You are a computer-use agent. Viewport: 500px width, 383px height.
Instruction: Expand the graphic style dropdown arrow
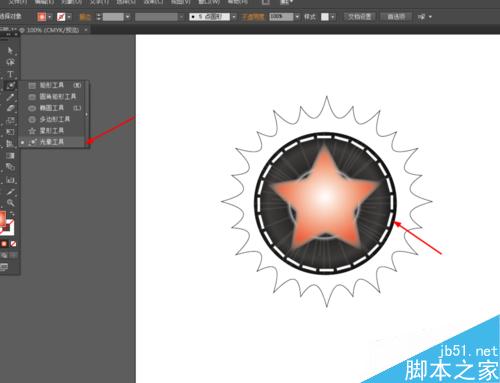[332, 17]
